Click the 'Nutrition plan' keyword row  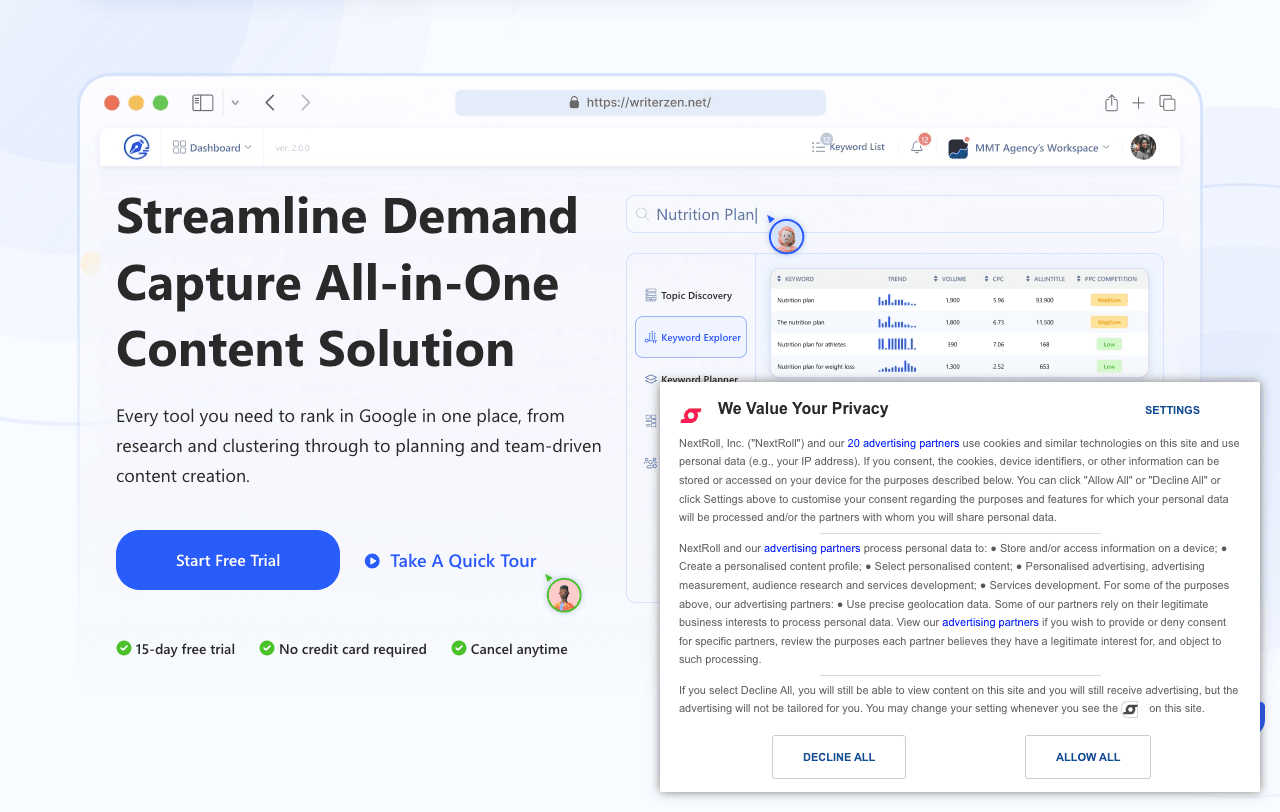pos(960,300)
